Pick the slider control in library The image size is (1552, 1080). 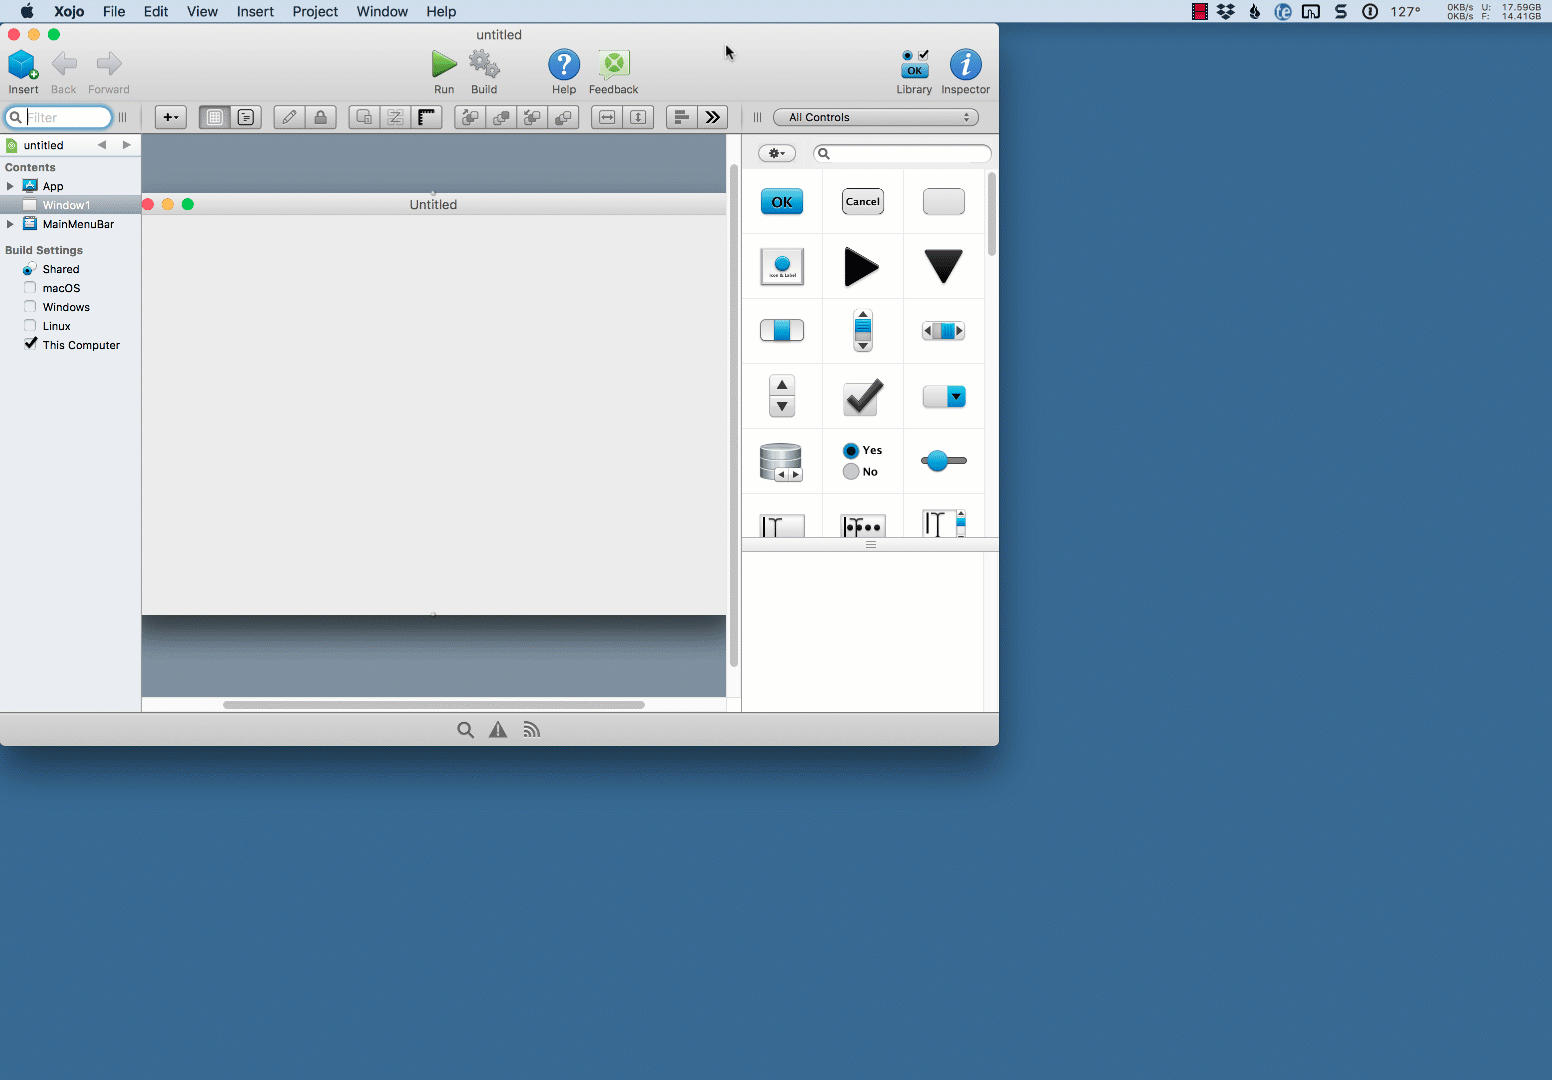click(944, 461)
